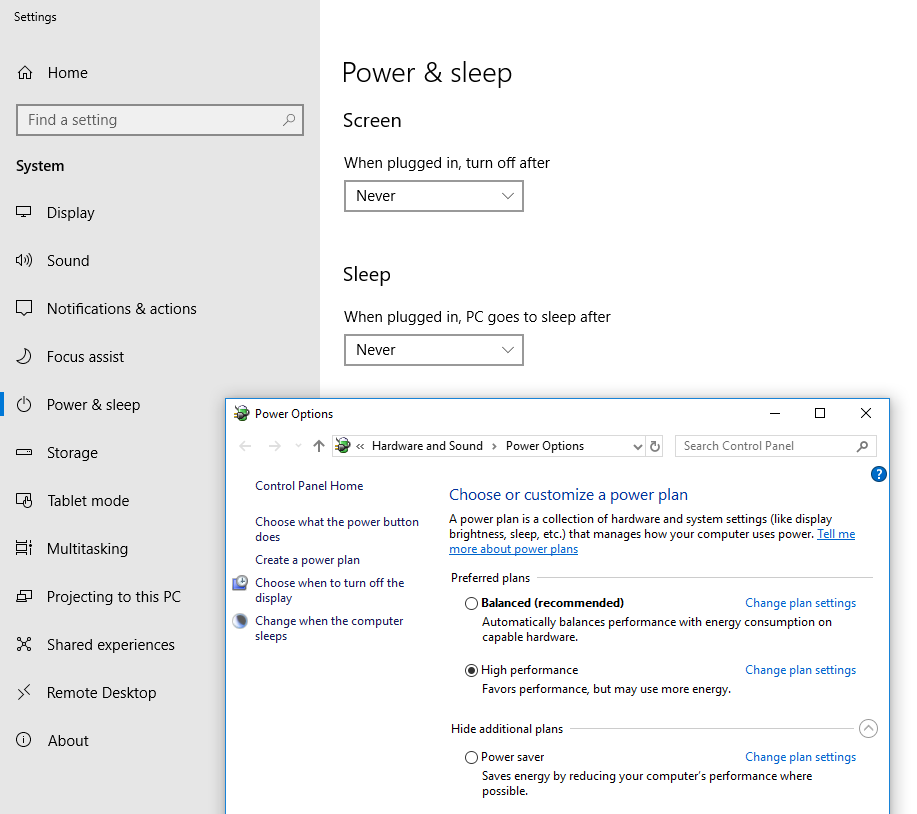
Task: Open screen turn off after dropdown
Action: [x=433, y=196]
